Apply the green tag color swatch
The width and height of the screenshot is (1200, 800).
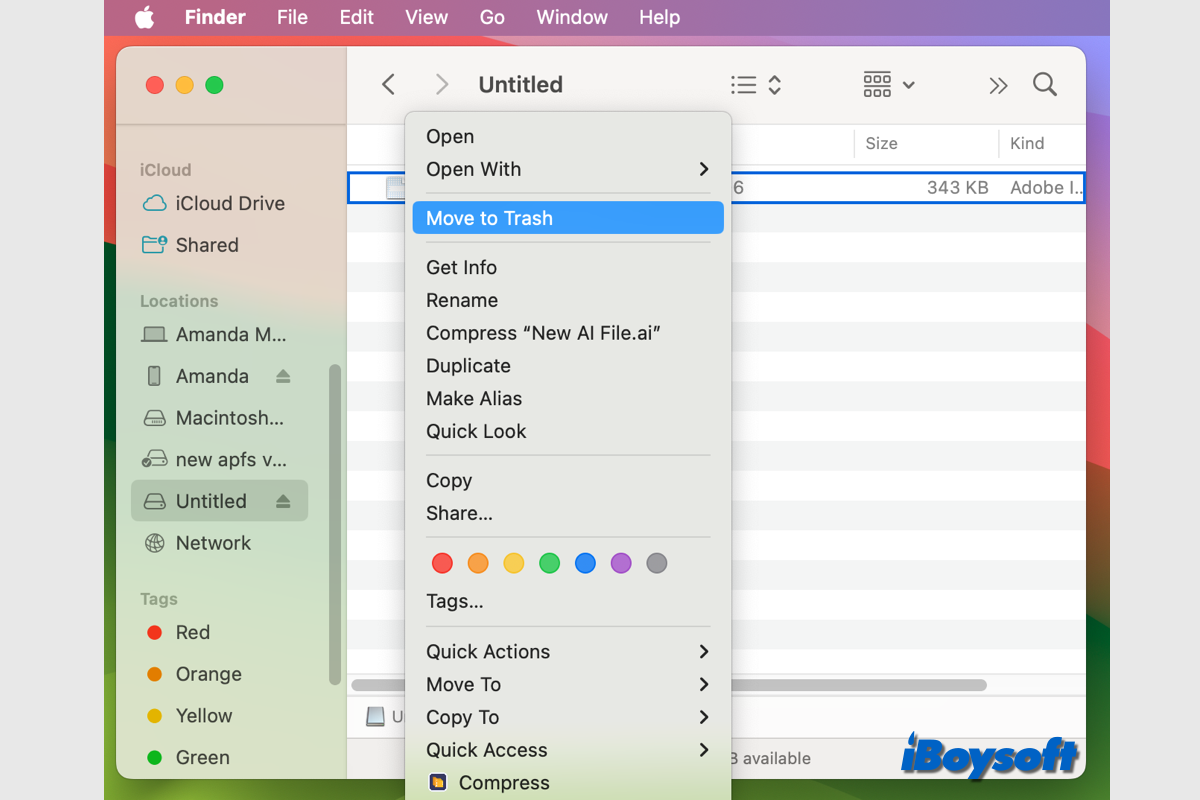coord(549,563)
